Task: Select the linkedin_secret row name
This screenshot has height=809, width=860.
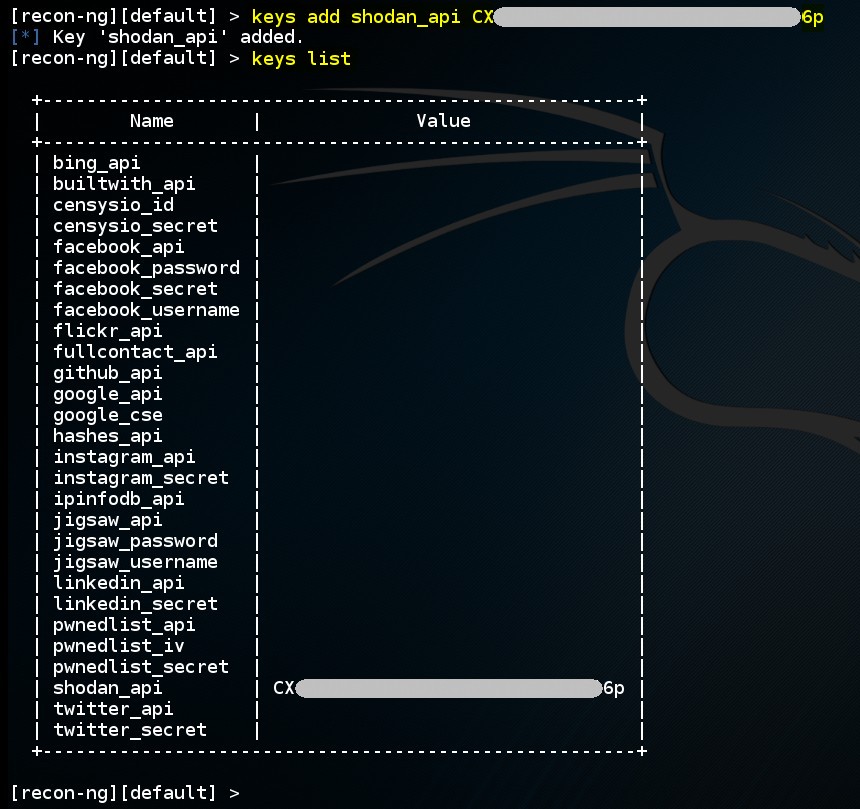Action: [135, 604]
